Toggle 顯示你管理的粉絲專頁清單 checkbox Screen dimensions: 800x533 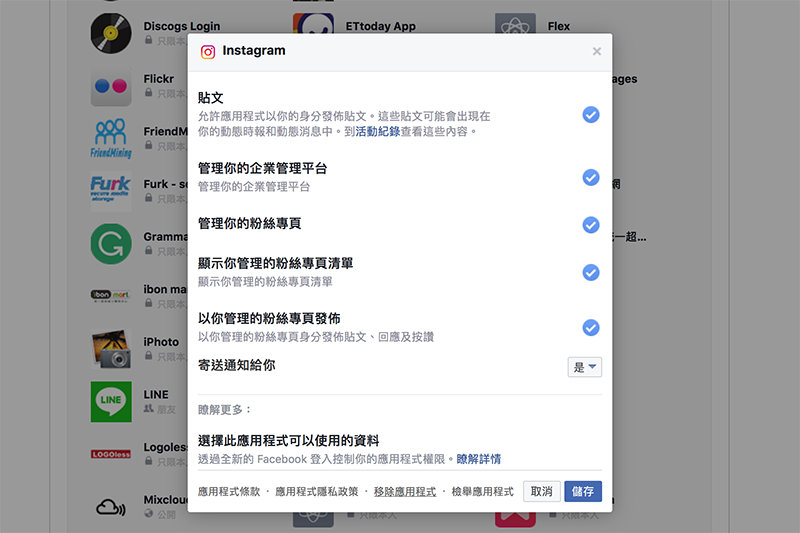click(591, 272)
